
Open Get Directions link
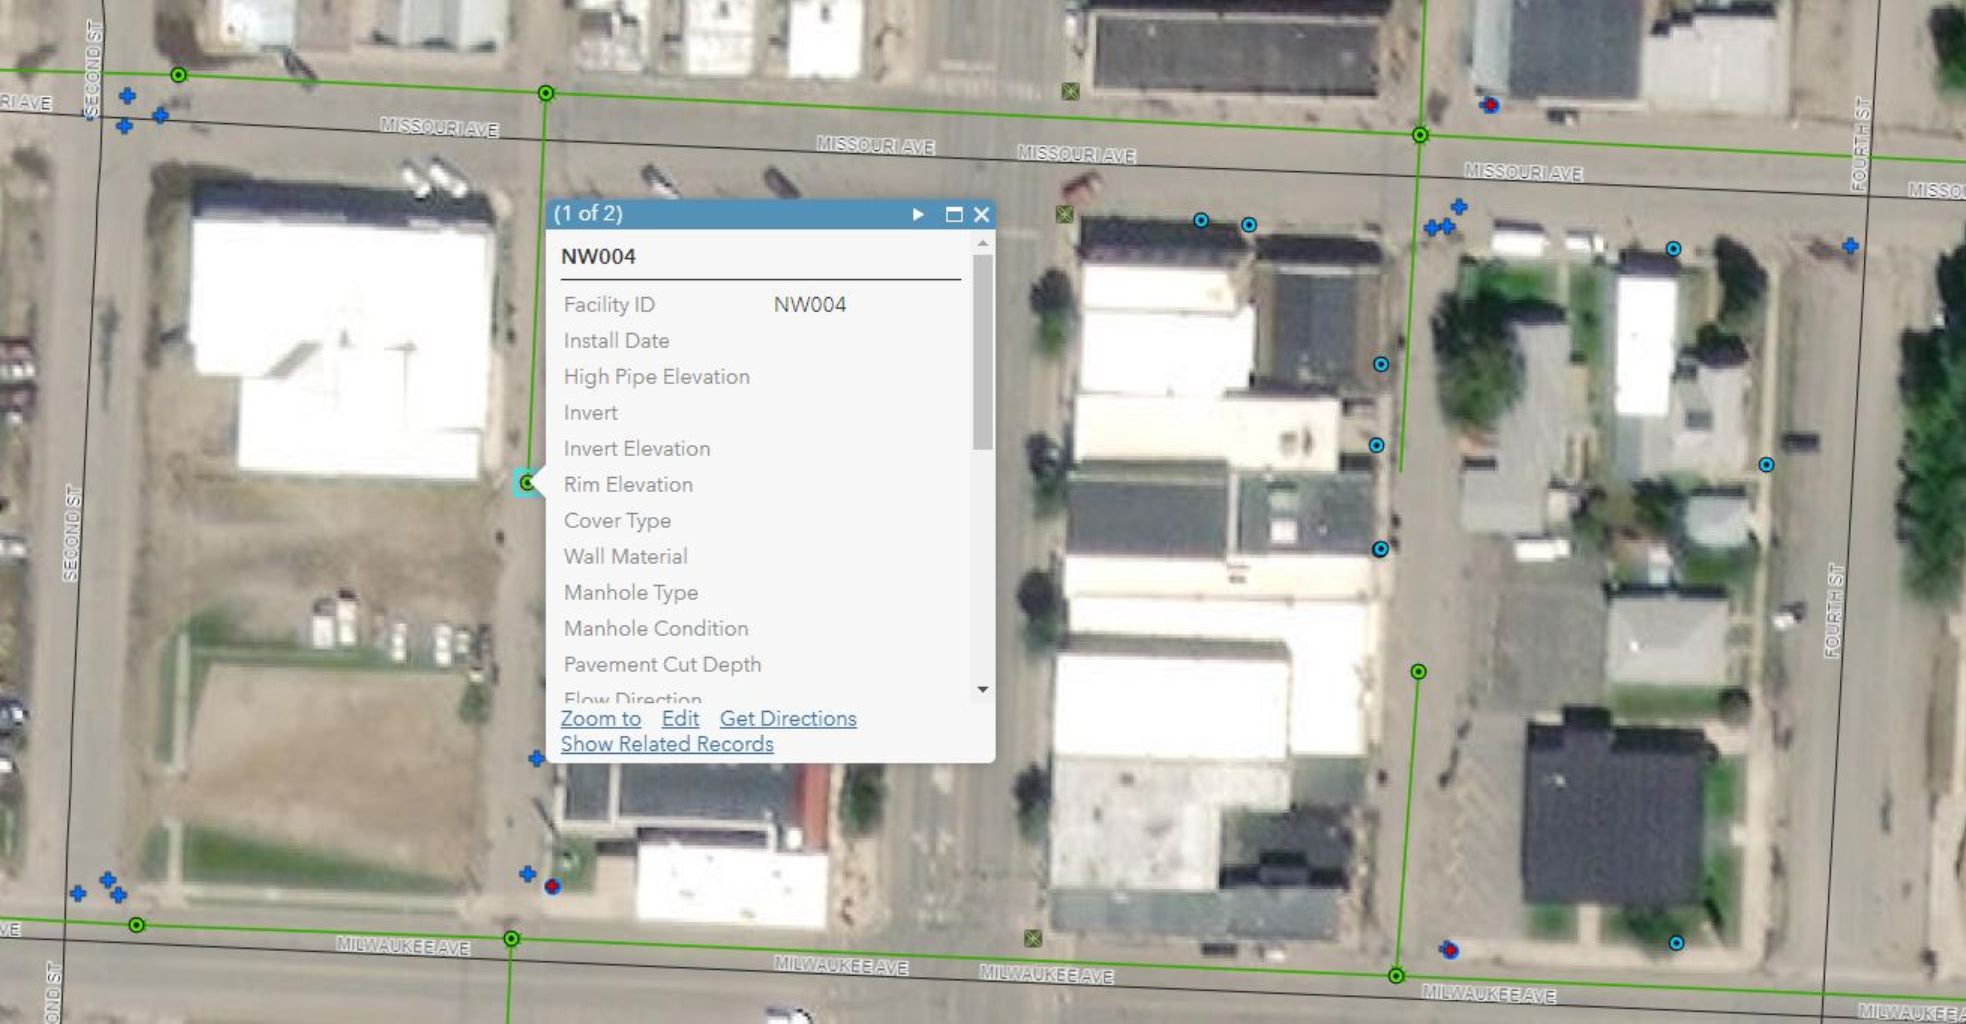tap(788, 718)
